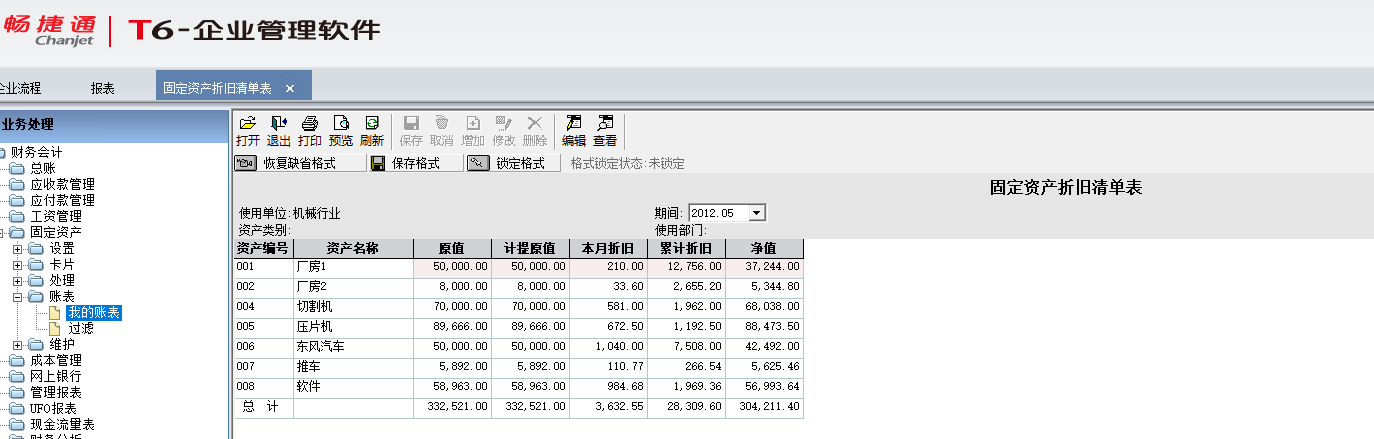Click the 计提原值 column header
Viewport: 1374px width, 439px height.
530,248
